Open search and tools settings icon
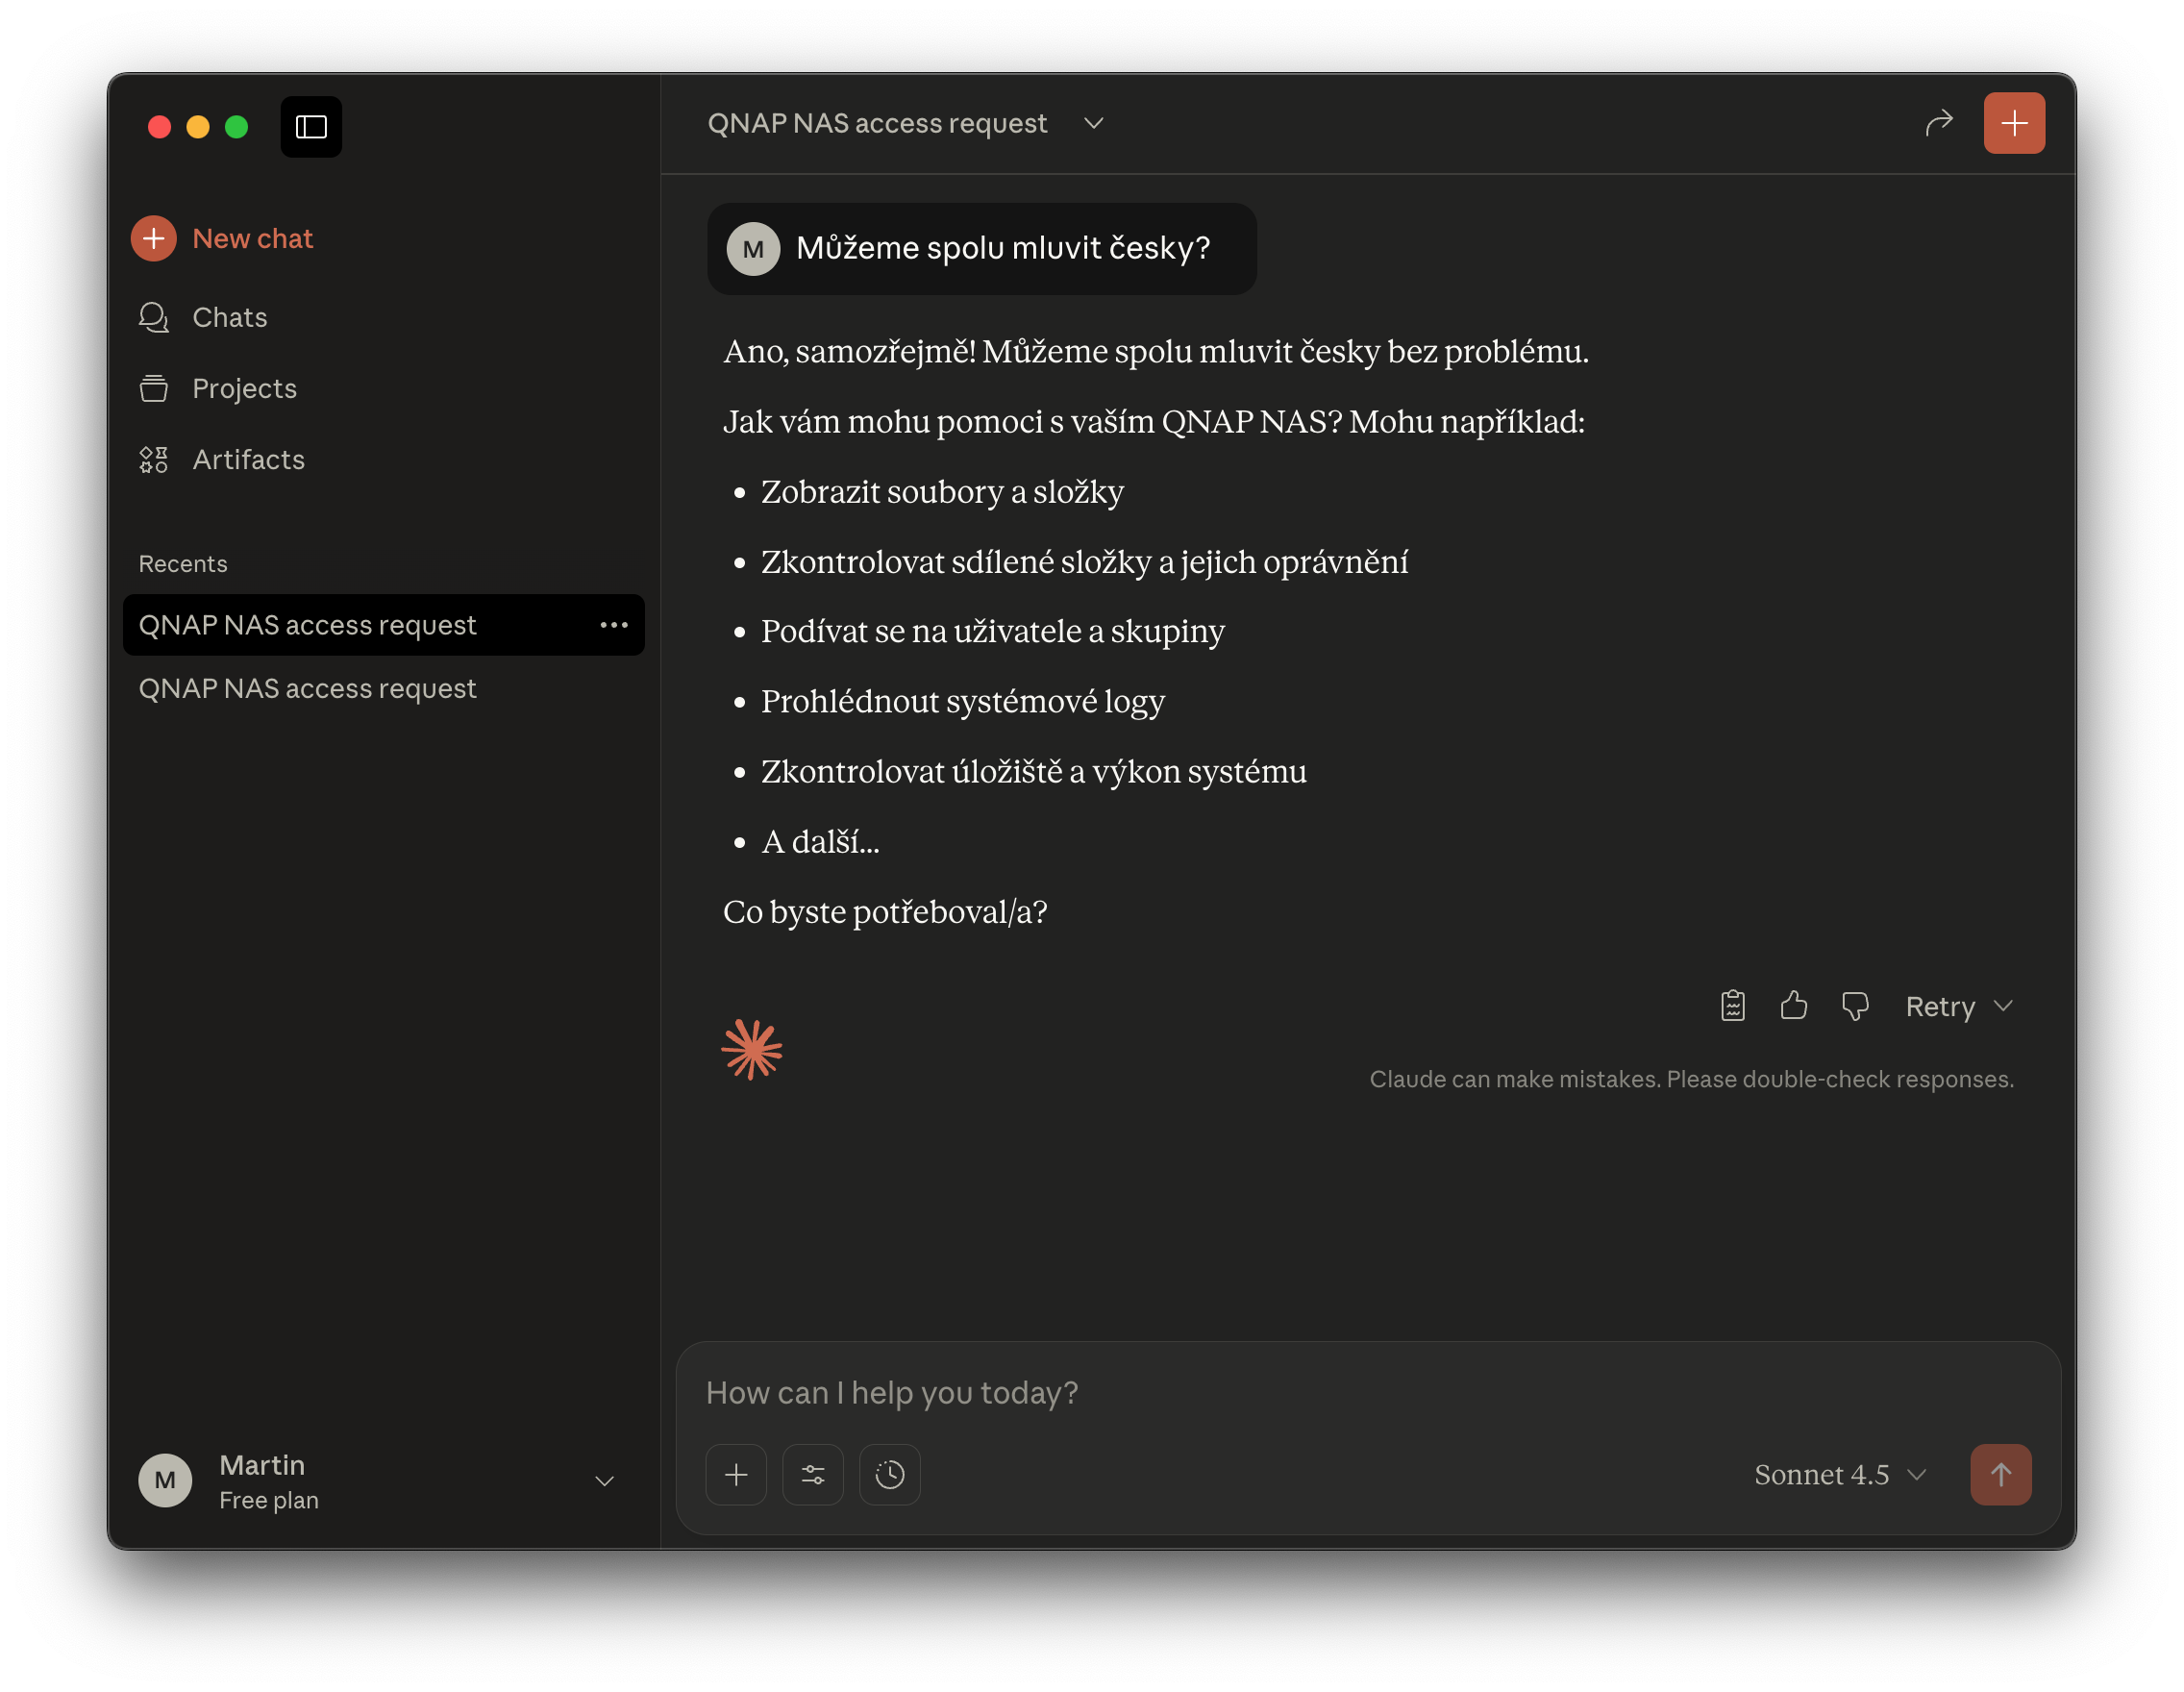The width and height of the screenshot is (2184, 1692). 813,1474
